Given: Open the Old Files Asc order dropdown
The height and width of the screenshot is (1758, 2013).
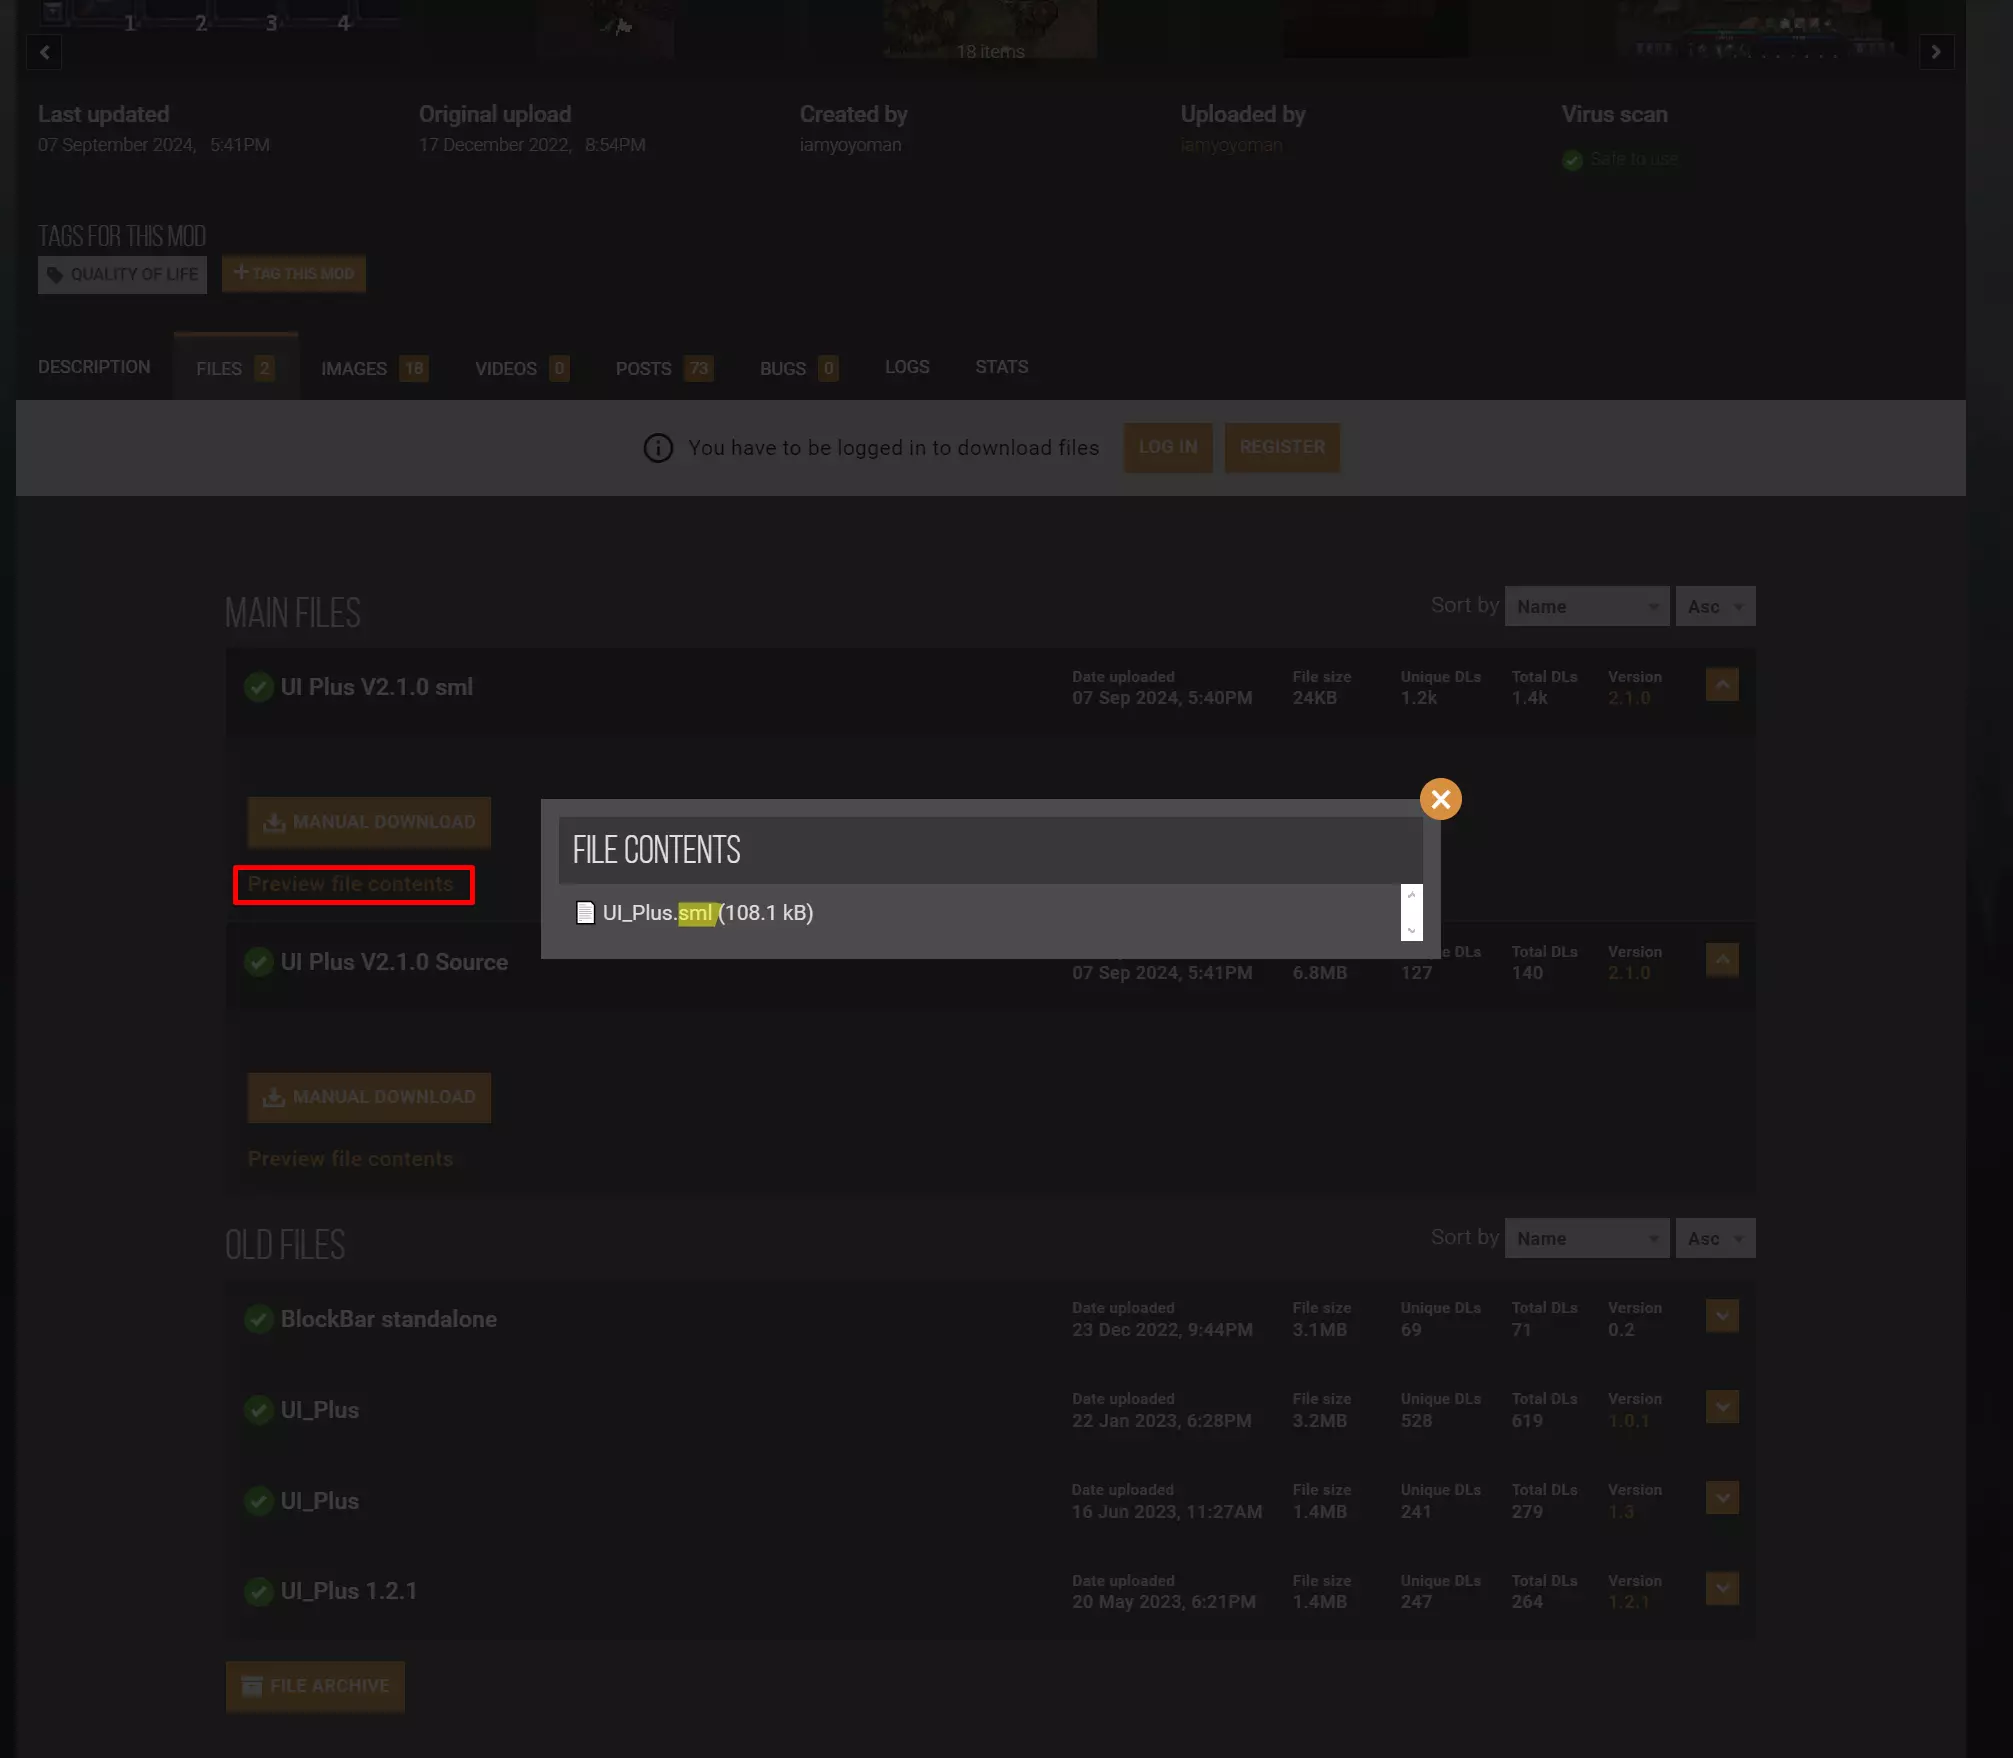Looking at the screenshot, I should 1714,1238.
